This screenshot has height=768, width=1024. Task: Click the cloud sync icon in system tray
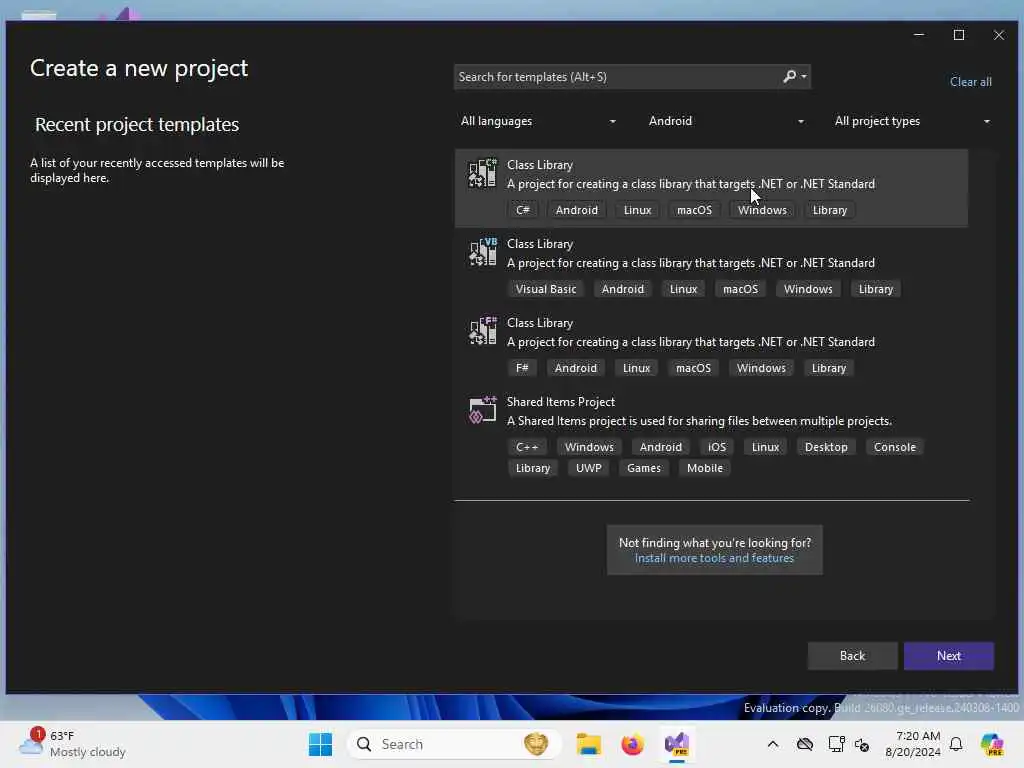pos(805,744)
